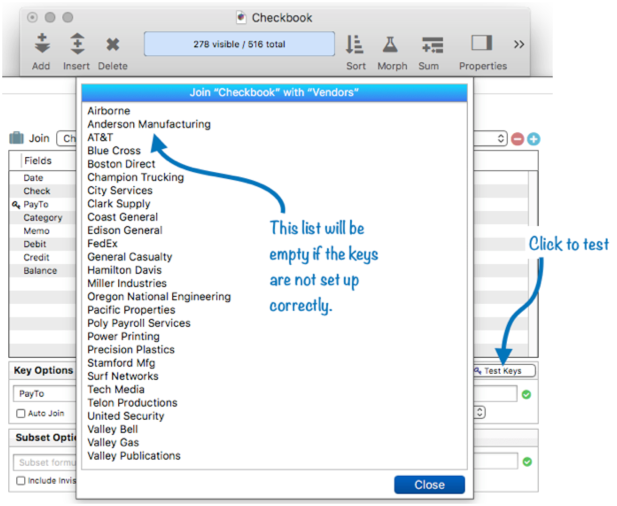Click the stepper below the right key field
The height and width of the screenshot is (506, 617).
[479, 412]
